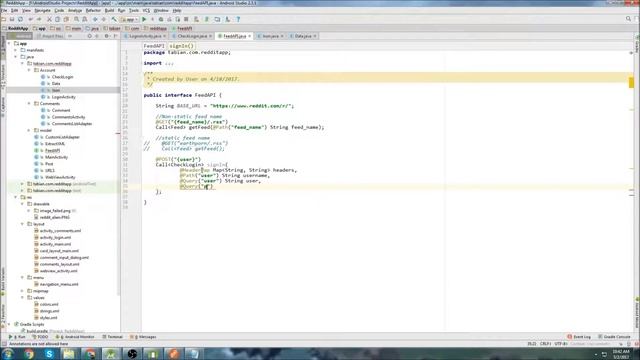
Task: Click the Cut toolbar icon
Action: click(49, 19)
